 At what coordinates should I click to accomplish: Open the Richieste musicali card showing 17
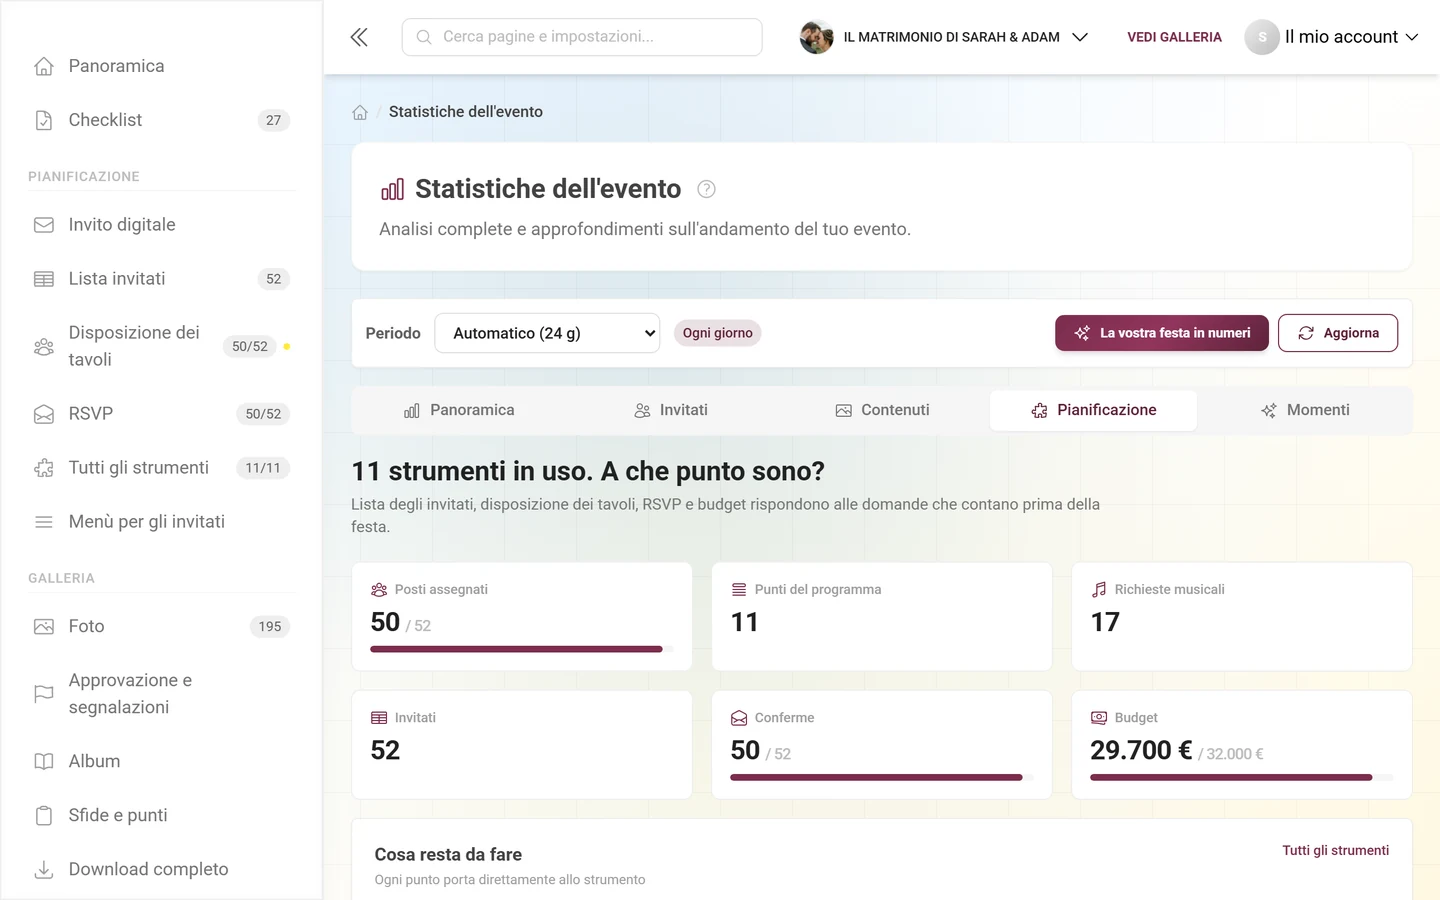tap(1242, 616)
